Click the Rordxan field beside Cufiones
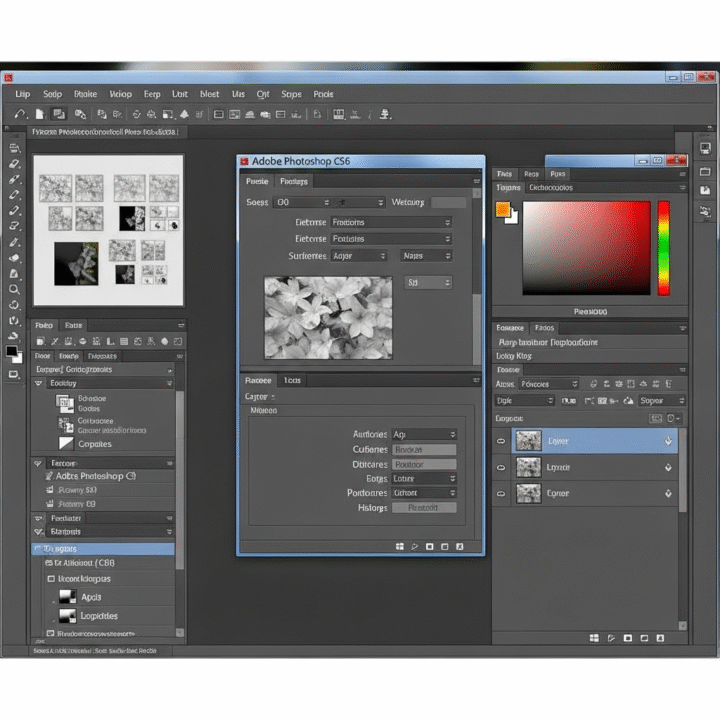The width and height of the screenshot is (720, 720). point(424,450)
